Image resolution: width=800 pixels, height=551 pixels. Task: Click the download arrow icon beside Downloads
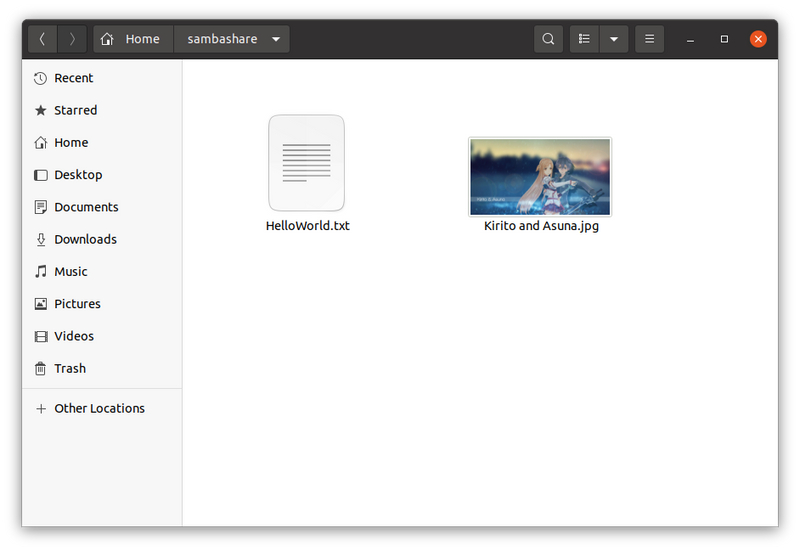(40, 239)
